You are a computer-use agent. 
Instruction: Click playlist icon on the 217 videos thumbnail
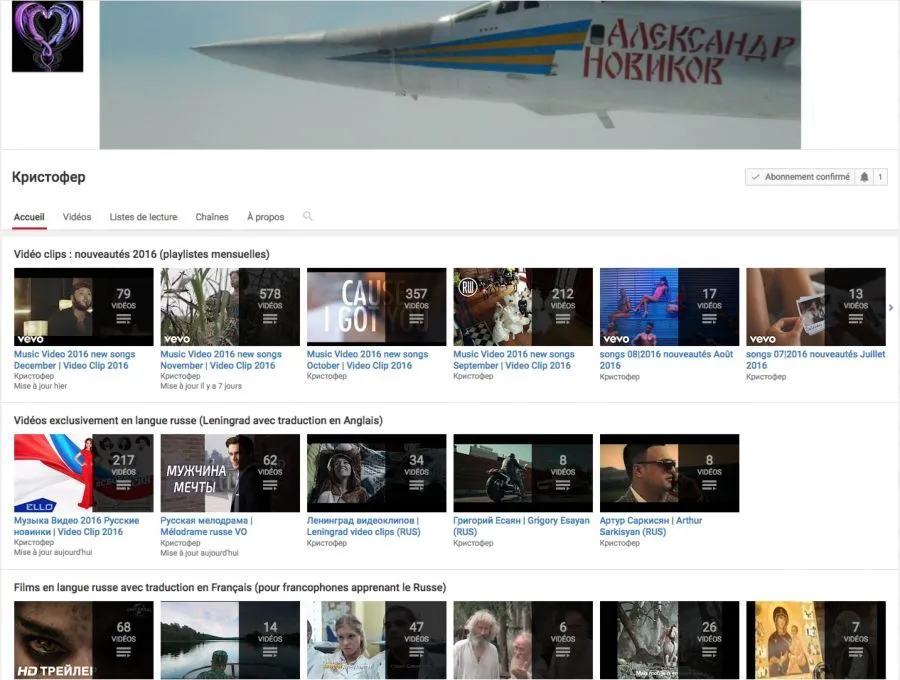pyautogui.click(x=124, y=486)
